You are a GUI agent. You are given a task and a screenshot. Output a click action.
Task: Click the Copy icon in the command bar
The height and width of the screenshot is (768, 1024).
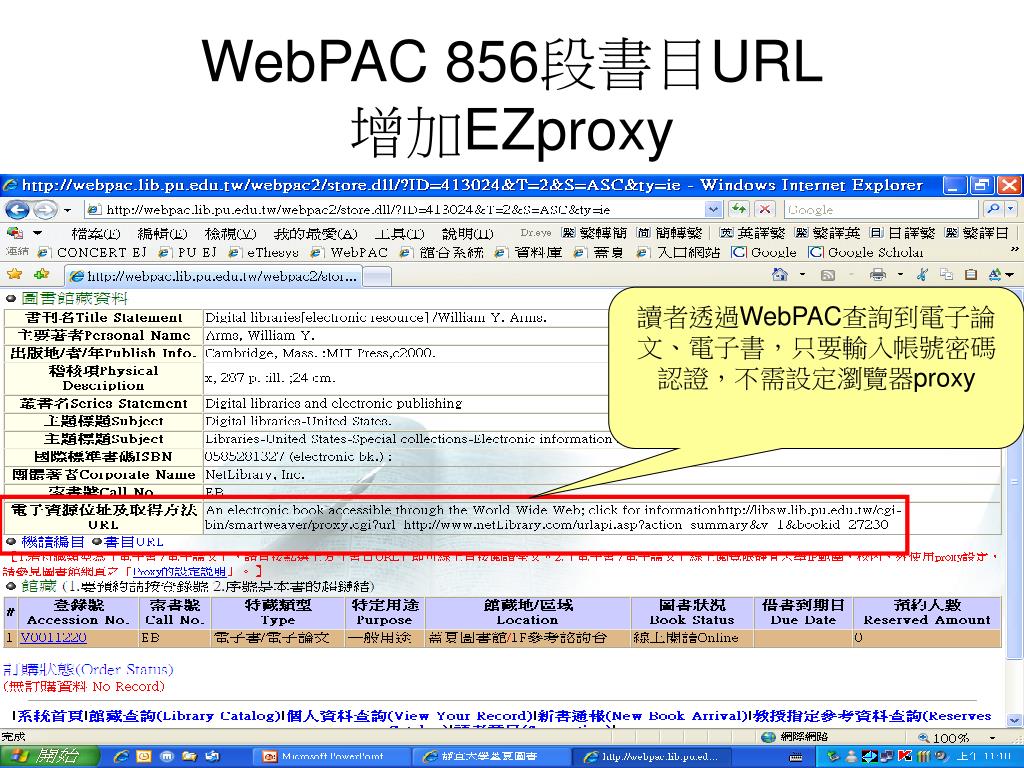[946, 275]
